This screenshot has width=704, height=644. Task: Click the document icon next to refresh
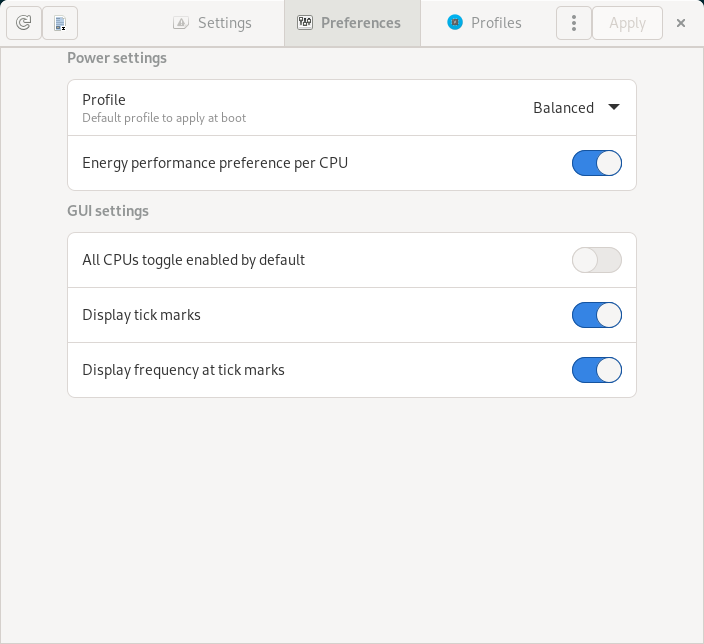[60, 23]
